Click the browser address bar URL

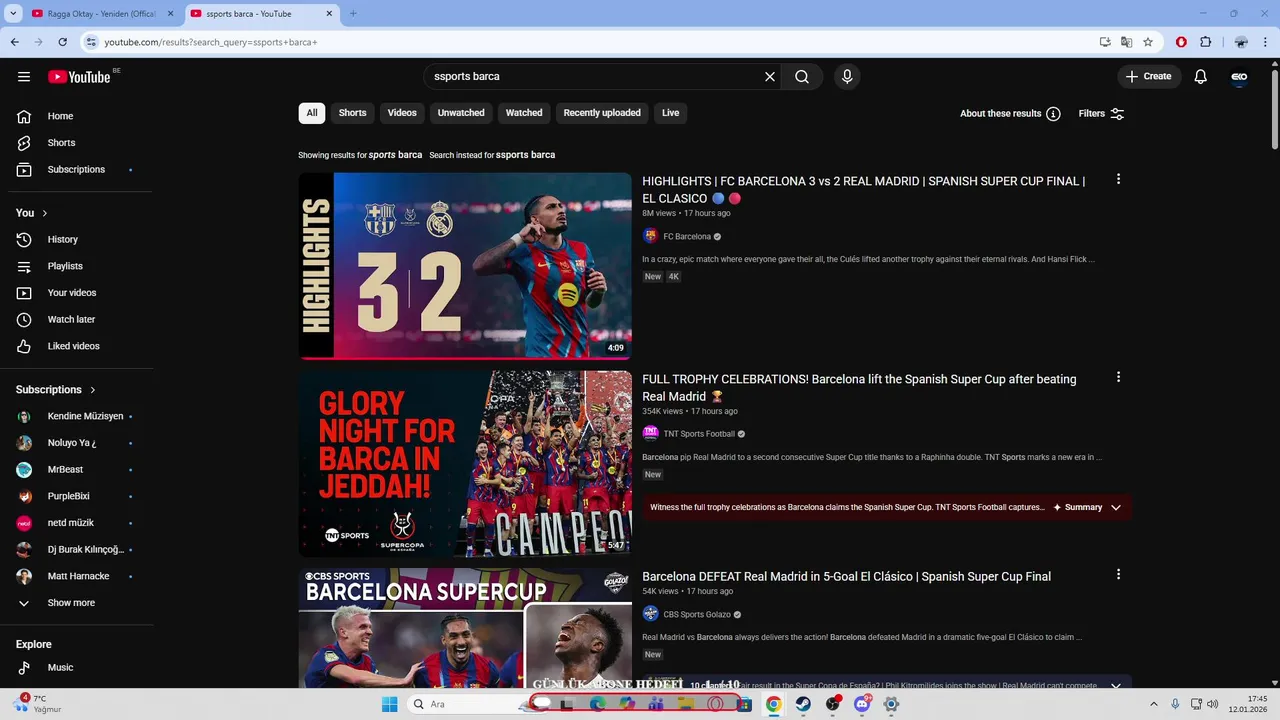(x=210, y=42)
